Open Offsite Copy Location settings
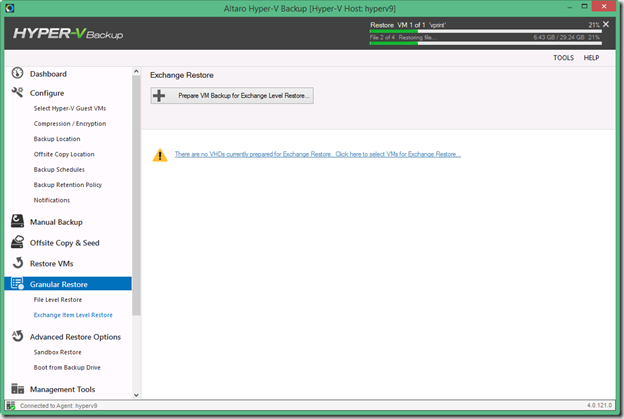 [64, 154]
